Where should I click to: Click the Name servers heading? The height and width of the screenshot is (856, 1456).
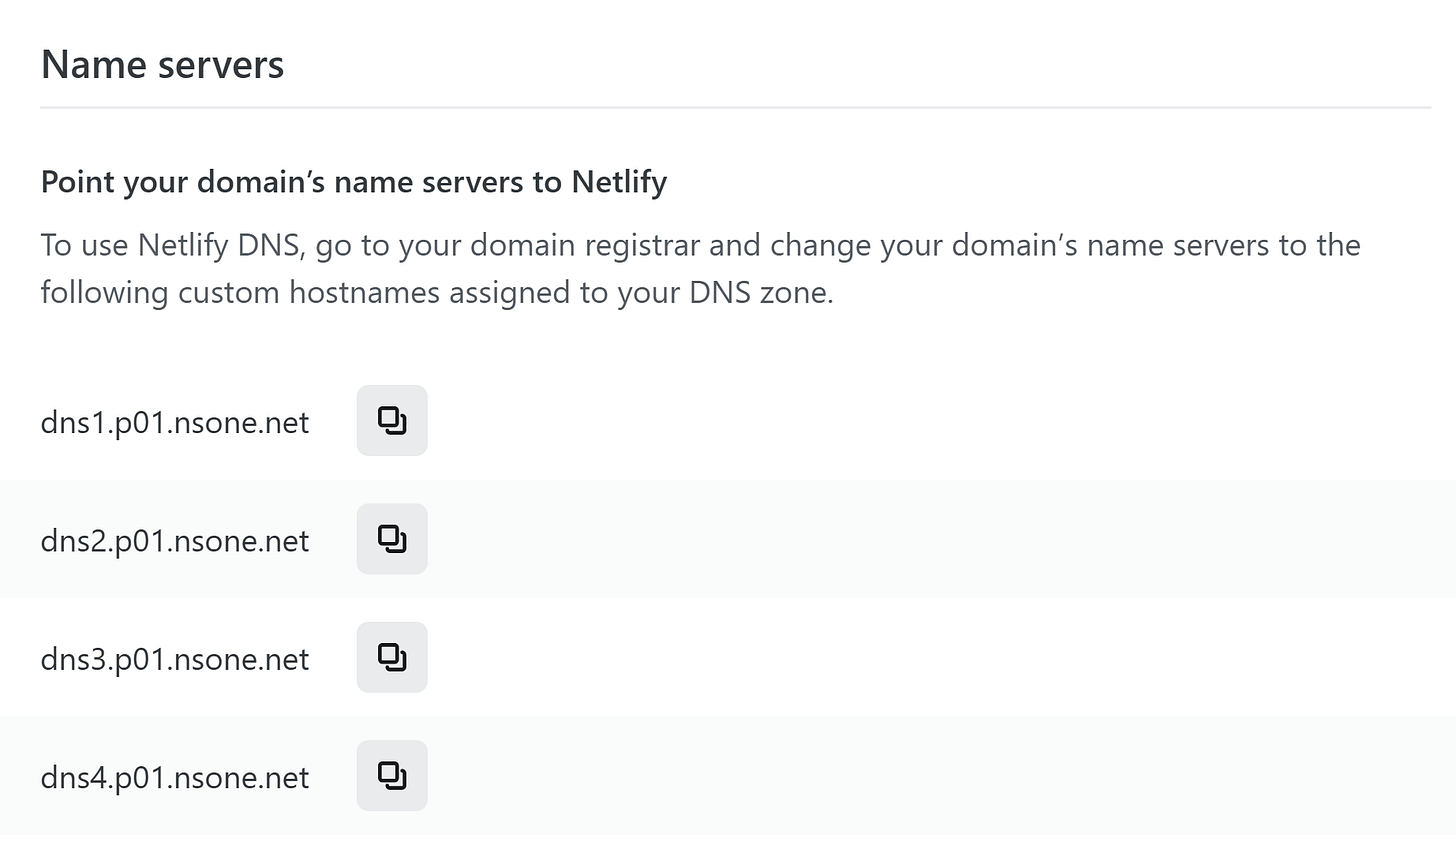pyautogui.click(x=163, y=65)
